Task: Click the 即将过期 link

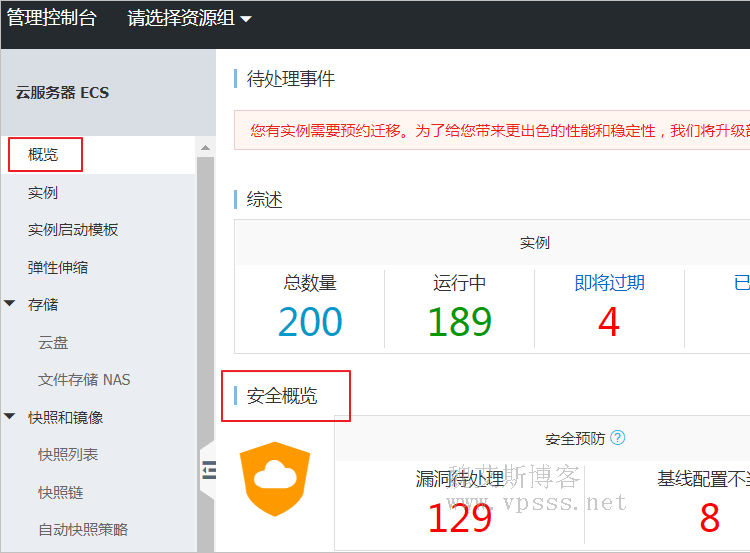Action: 609,283
